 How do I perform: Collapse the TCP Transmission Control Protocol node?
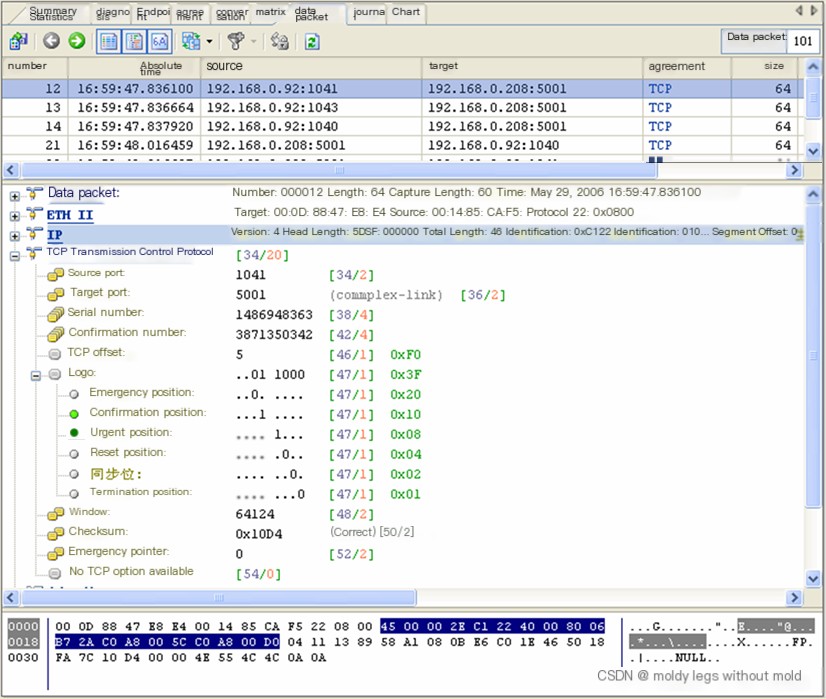15,256
